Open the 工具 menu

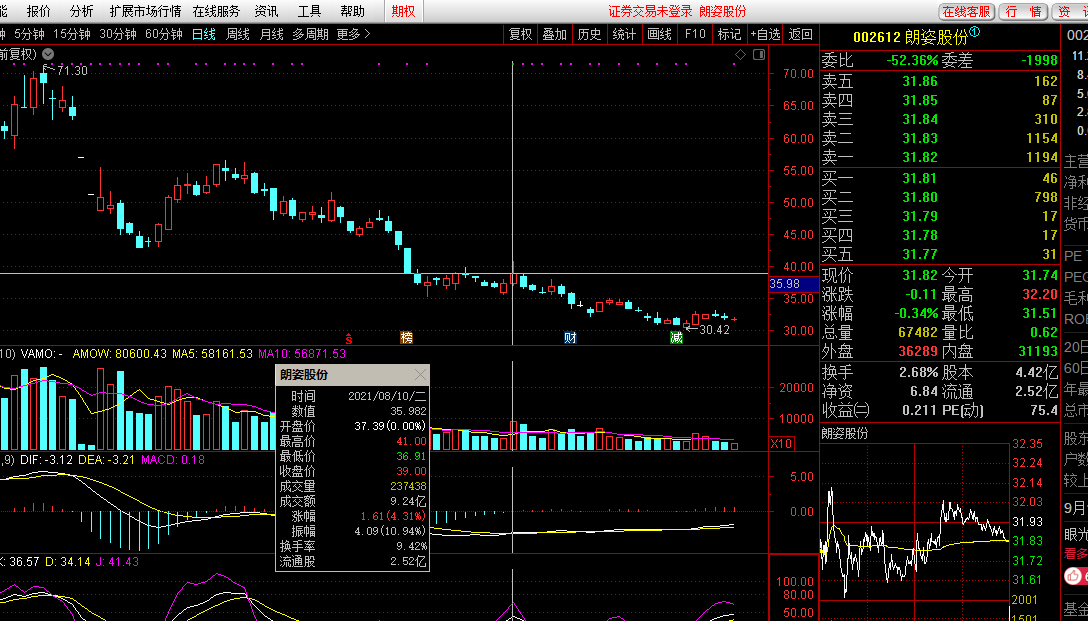309,11
